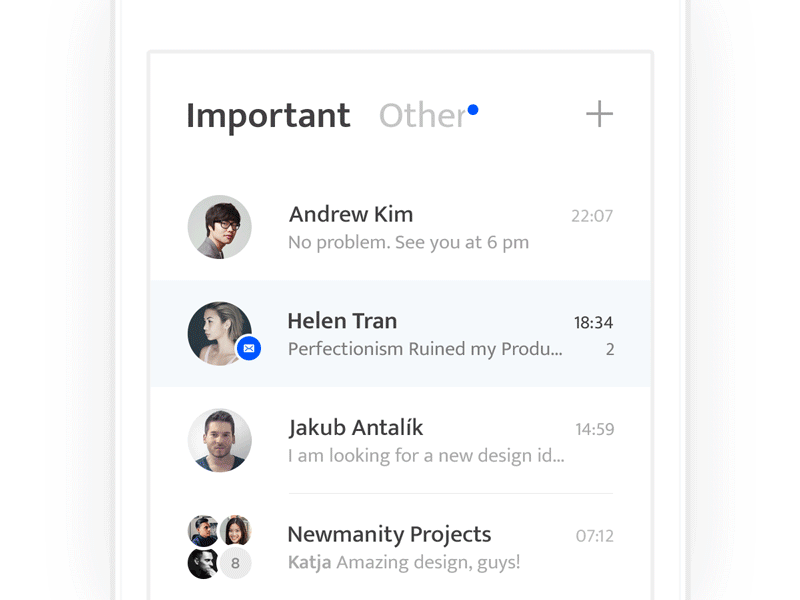Click Helen Tran's profile picture
The height and width of the screenshot is (600, 800).
point(217,332)
